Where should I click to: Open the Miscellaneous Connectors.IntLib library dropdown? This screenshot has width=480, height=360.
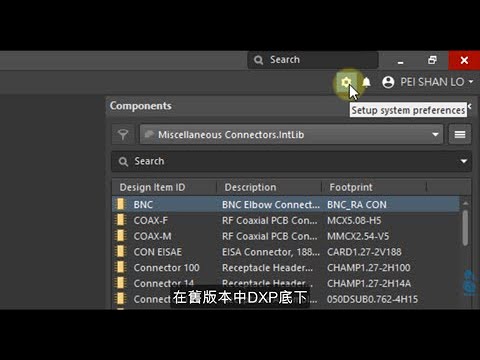[291, 135]
